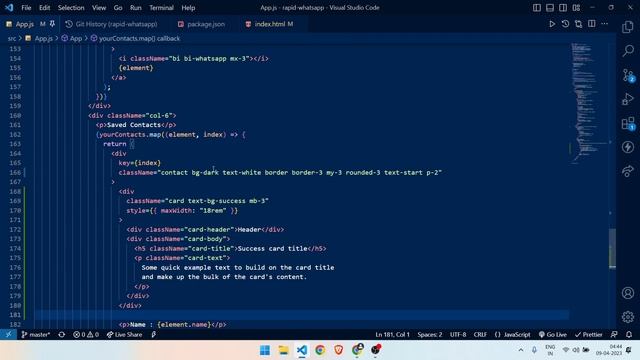The image size is (640, 360).
Task: Run the current file with play icon
Action: [x=552, y=24]
